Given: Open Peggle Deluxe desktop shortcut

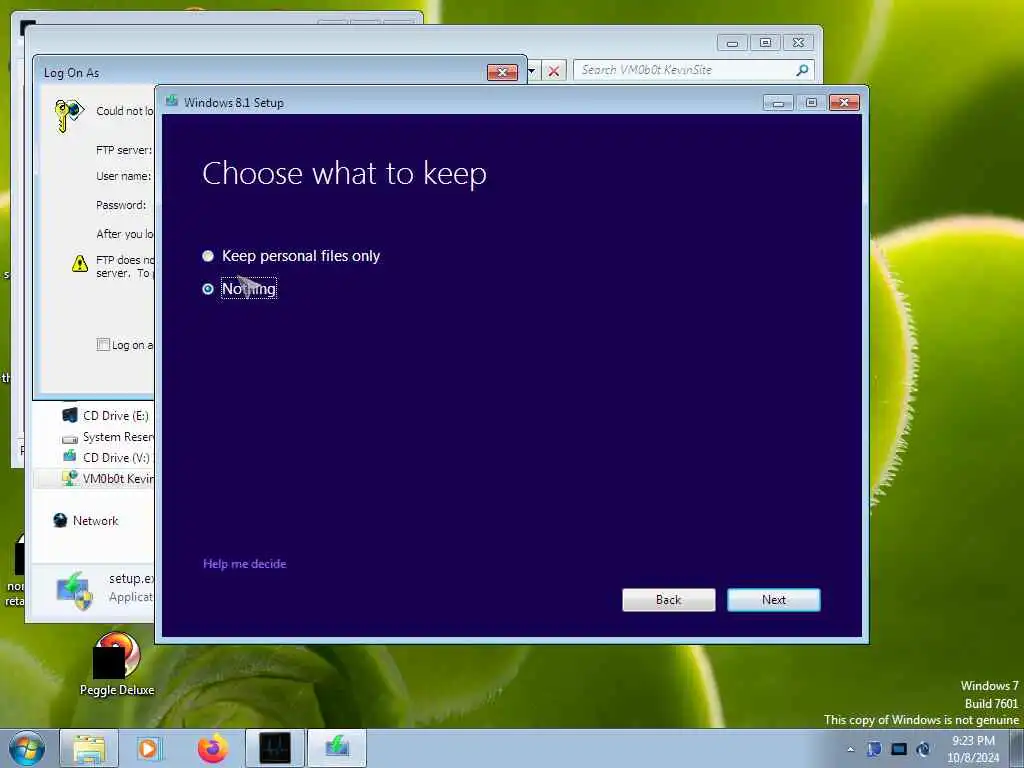Looking at the screenshot, I should [117, 664].
